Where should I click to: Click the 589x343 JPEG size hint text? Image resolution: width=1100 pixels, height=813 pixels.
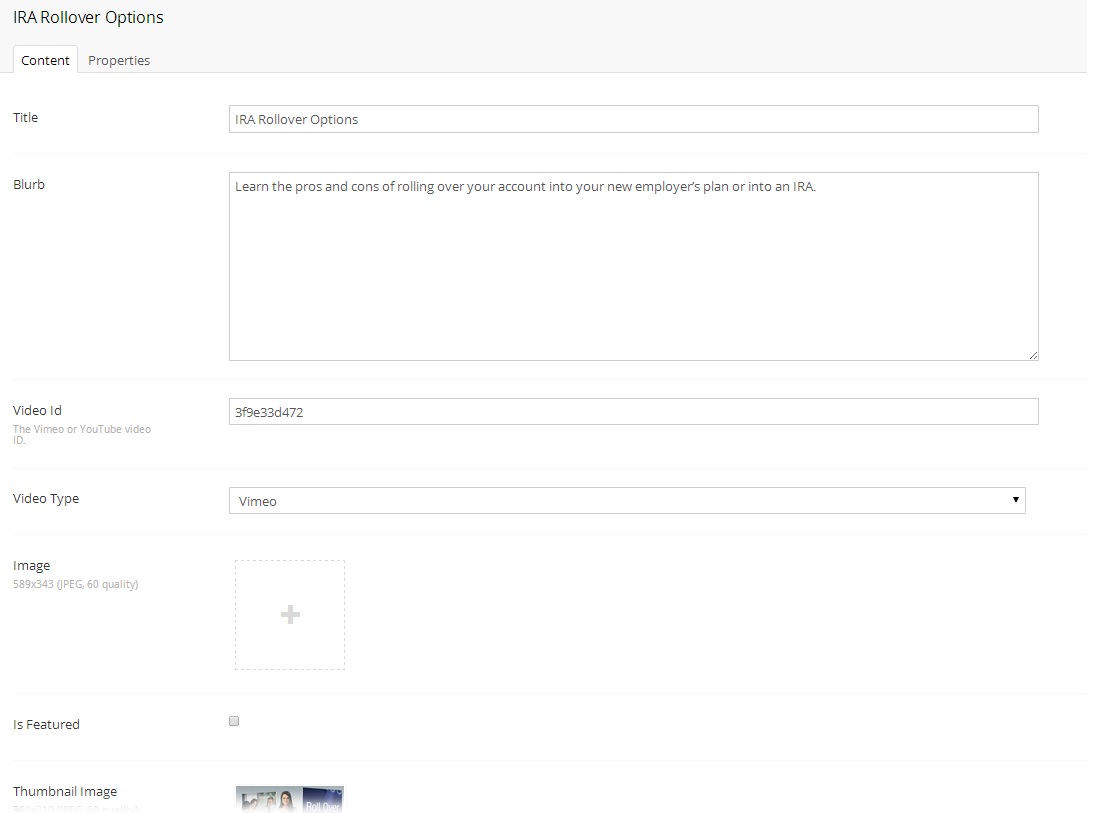pyautogui.click(x=75, y=584)
